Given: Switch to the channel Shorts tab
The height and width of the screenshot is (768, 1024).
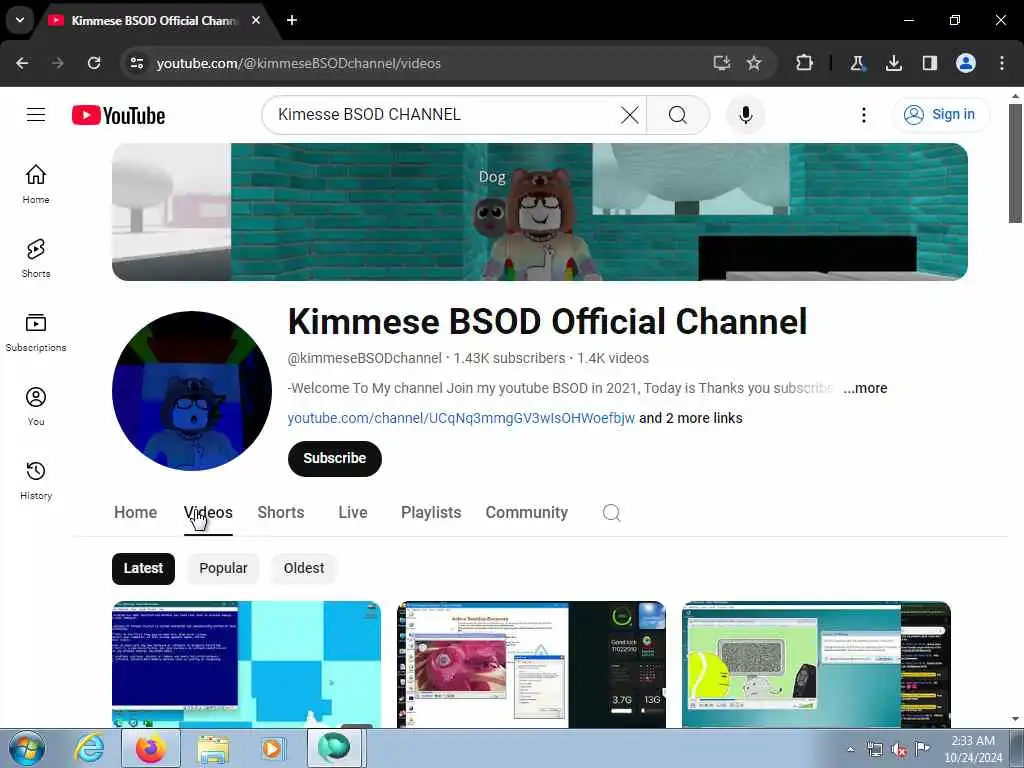Looking at the screenshot, I should coord(281,513).
